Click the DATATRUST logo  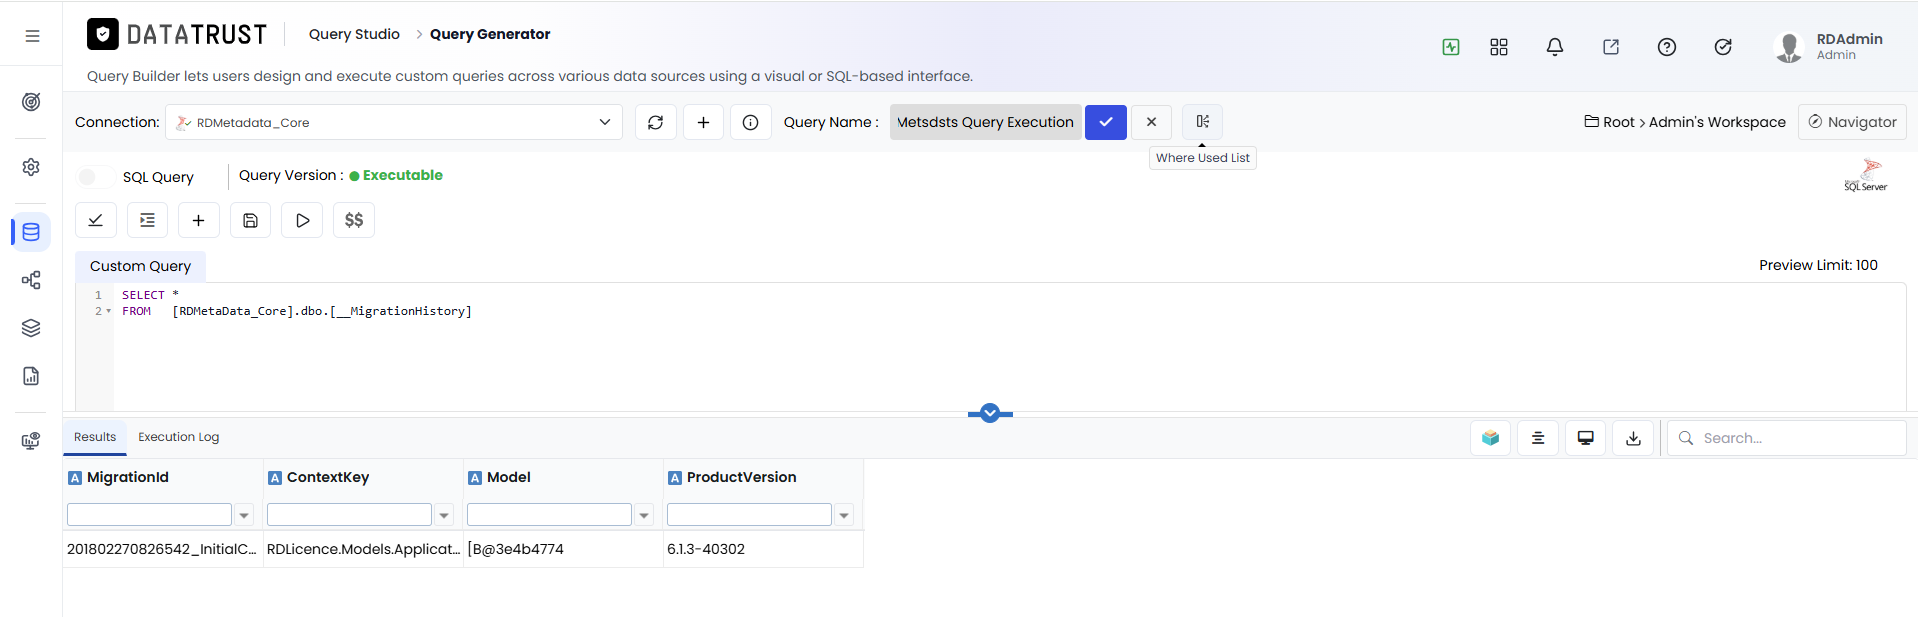(x=177, y=35)
